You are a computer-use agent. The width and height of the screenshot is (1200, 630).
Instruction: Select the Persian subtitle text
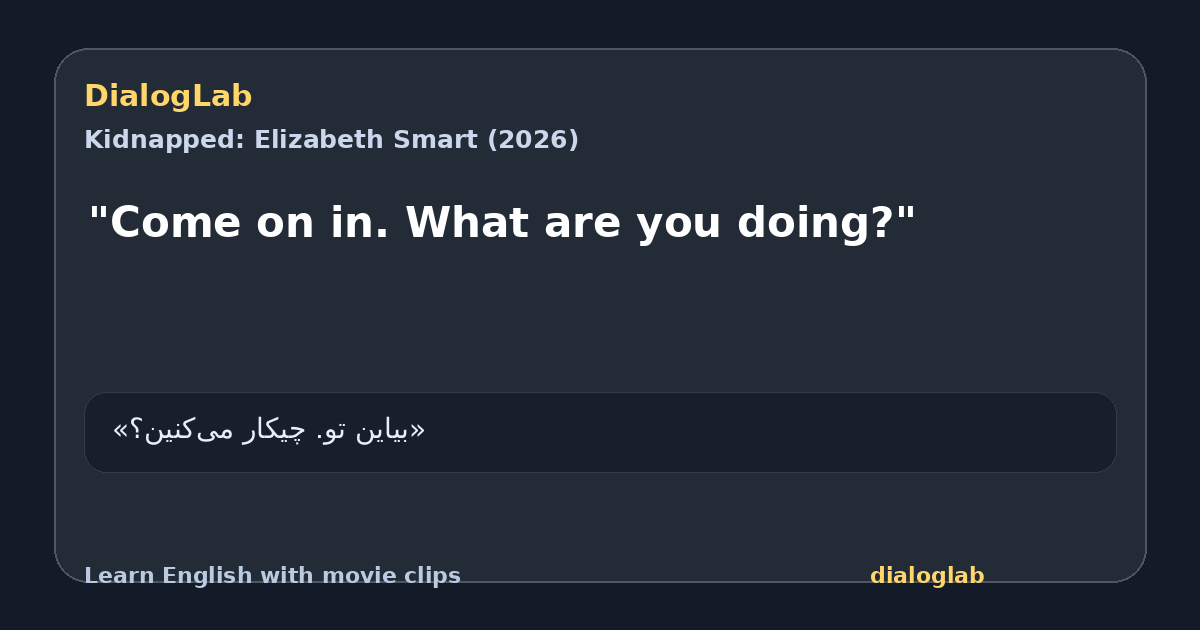(269, 430)
